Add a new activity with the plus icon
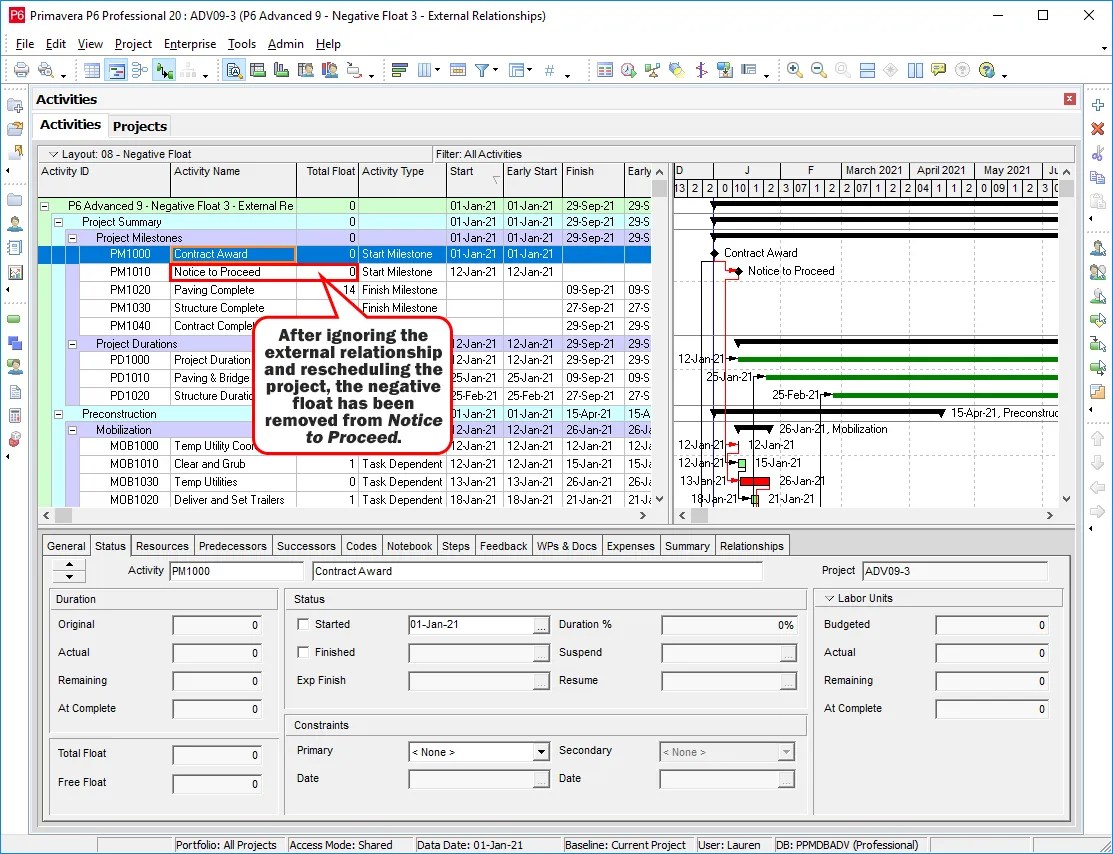This screenshot has height=854, width=1113. (x=1097, y=104)
